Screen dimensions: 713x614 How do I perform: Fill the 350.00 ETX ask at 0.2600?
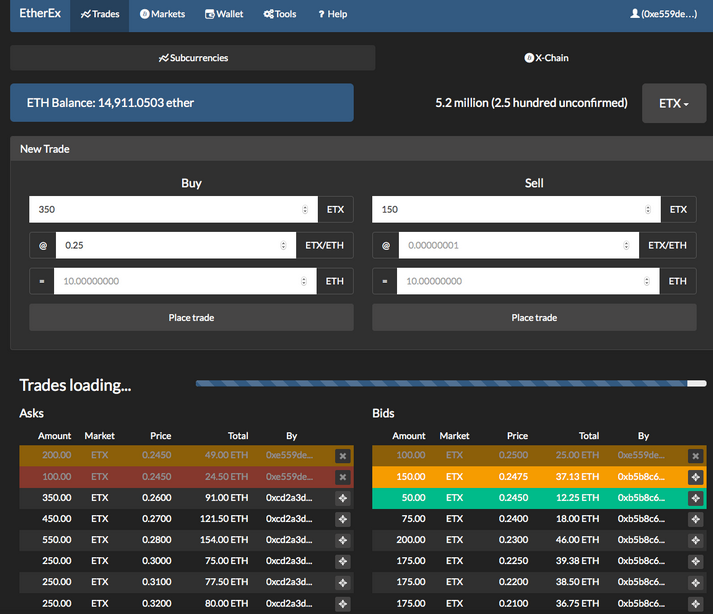pyautogui.click(x=343, y=498)
